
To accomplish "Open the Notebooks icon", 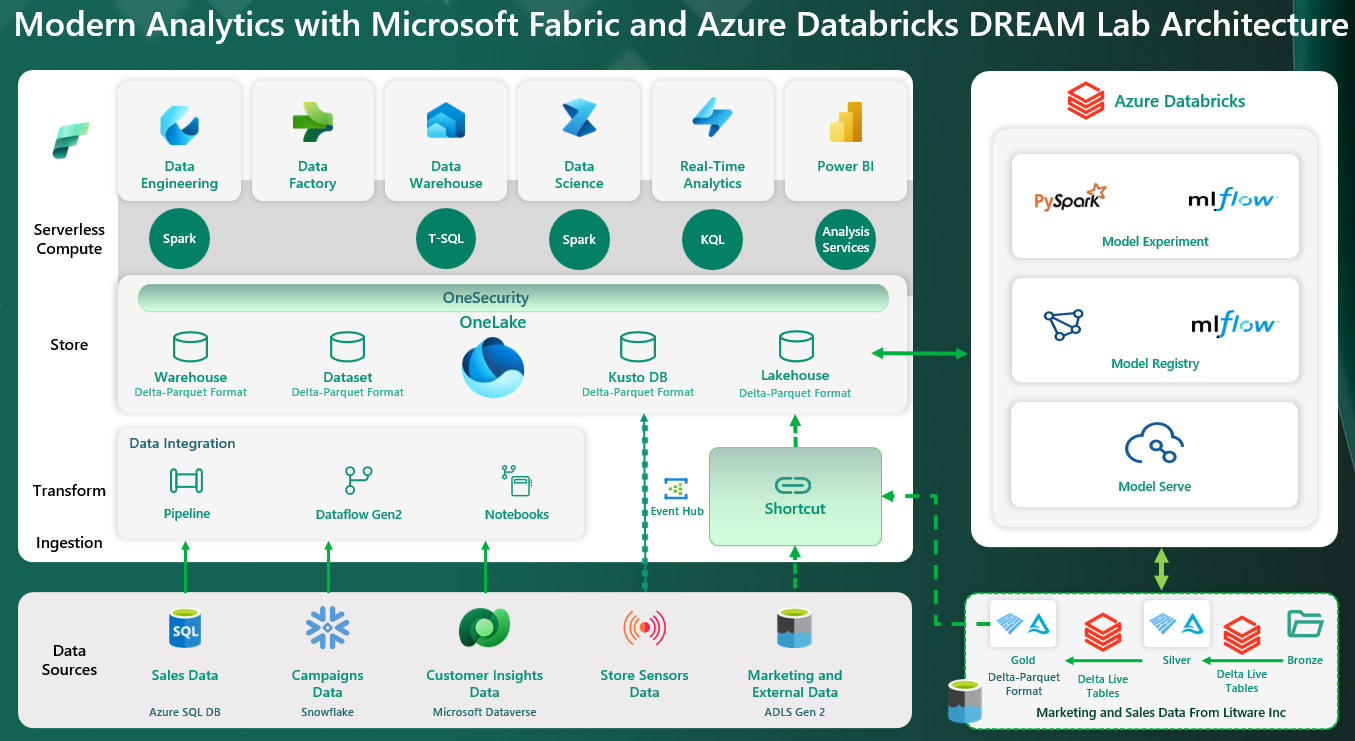I will pyautogui.click(x=517, y=481).
